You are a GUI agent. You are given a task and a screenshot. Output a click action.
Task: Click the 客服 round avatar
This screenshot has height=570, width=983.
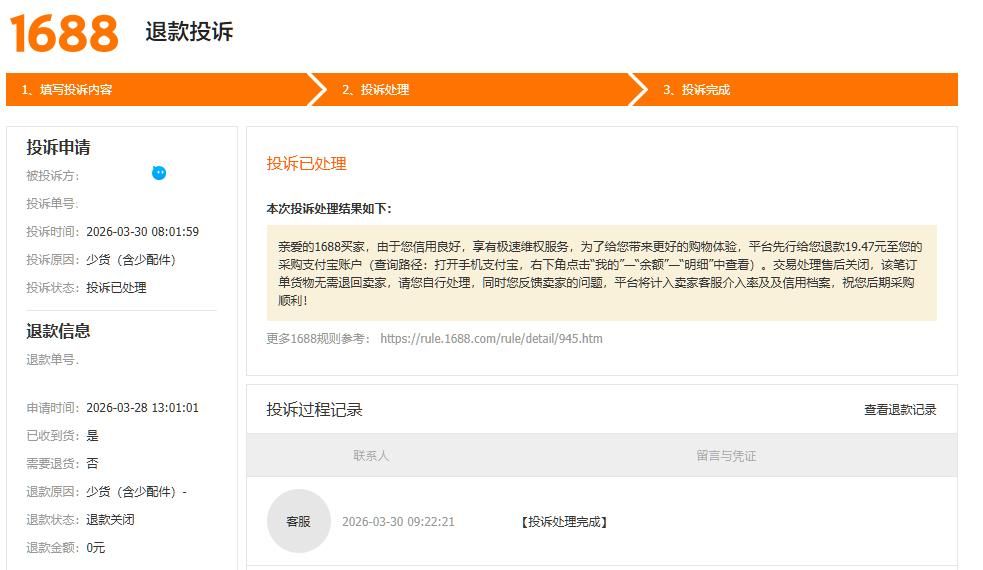298,521
